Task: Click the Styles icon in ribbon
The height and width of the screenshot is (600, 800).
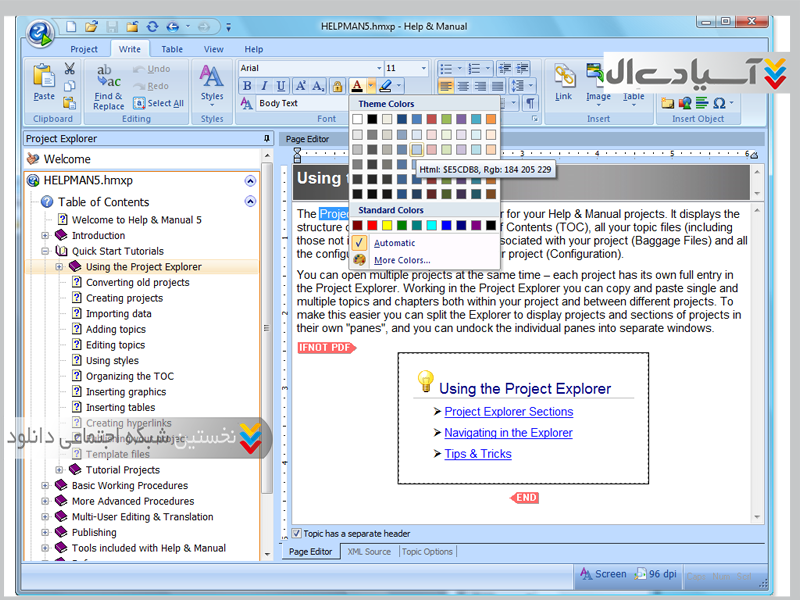Action: point(211,82)
